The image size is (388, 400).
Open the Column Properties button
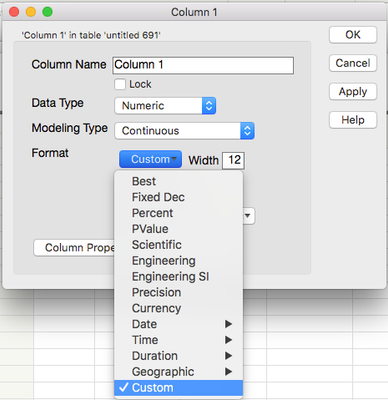74,248
